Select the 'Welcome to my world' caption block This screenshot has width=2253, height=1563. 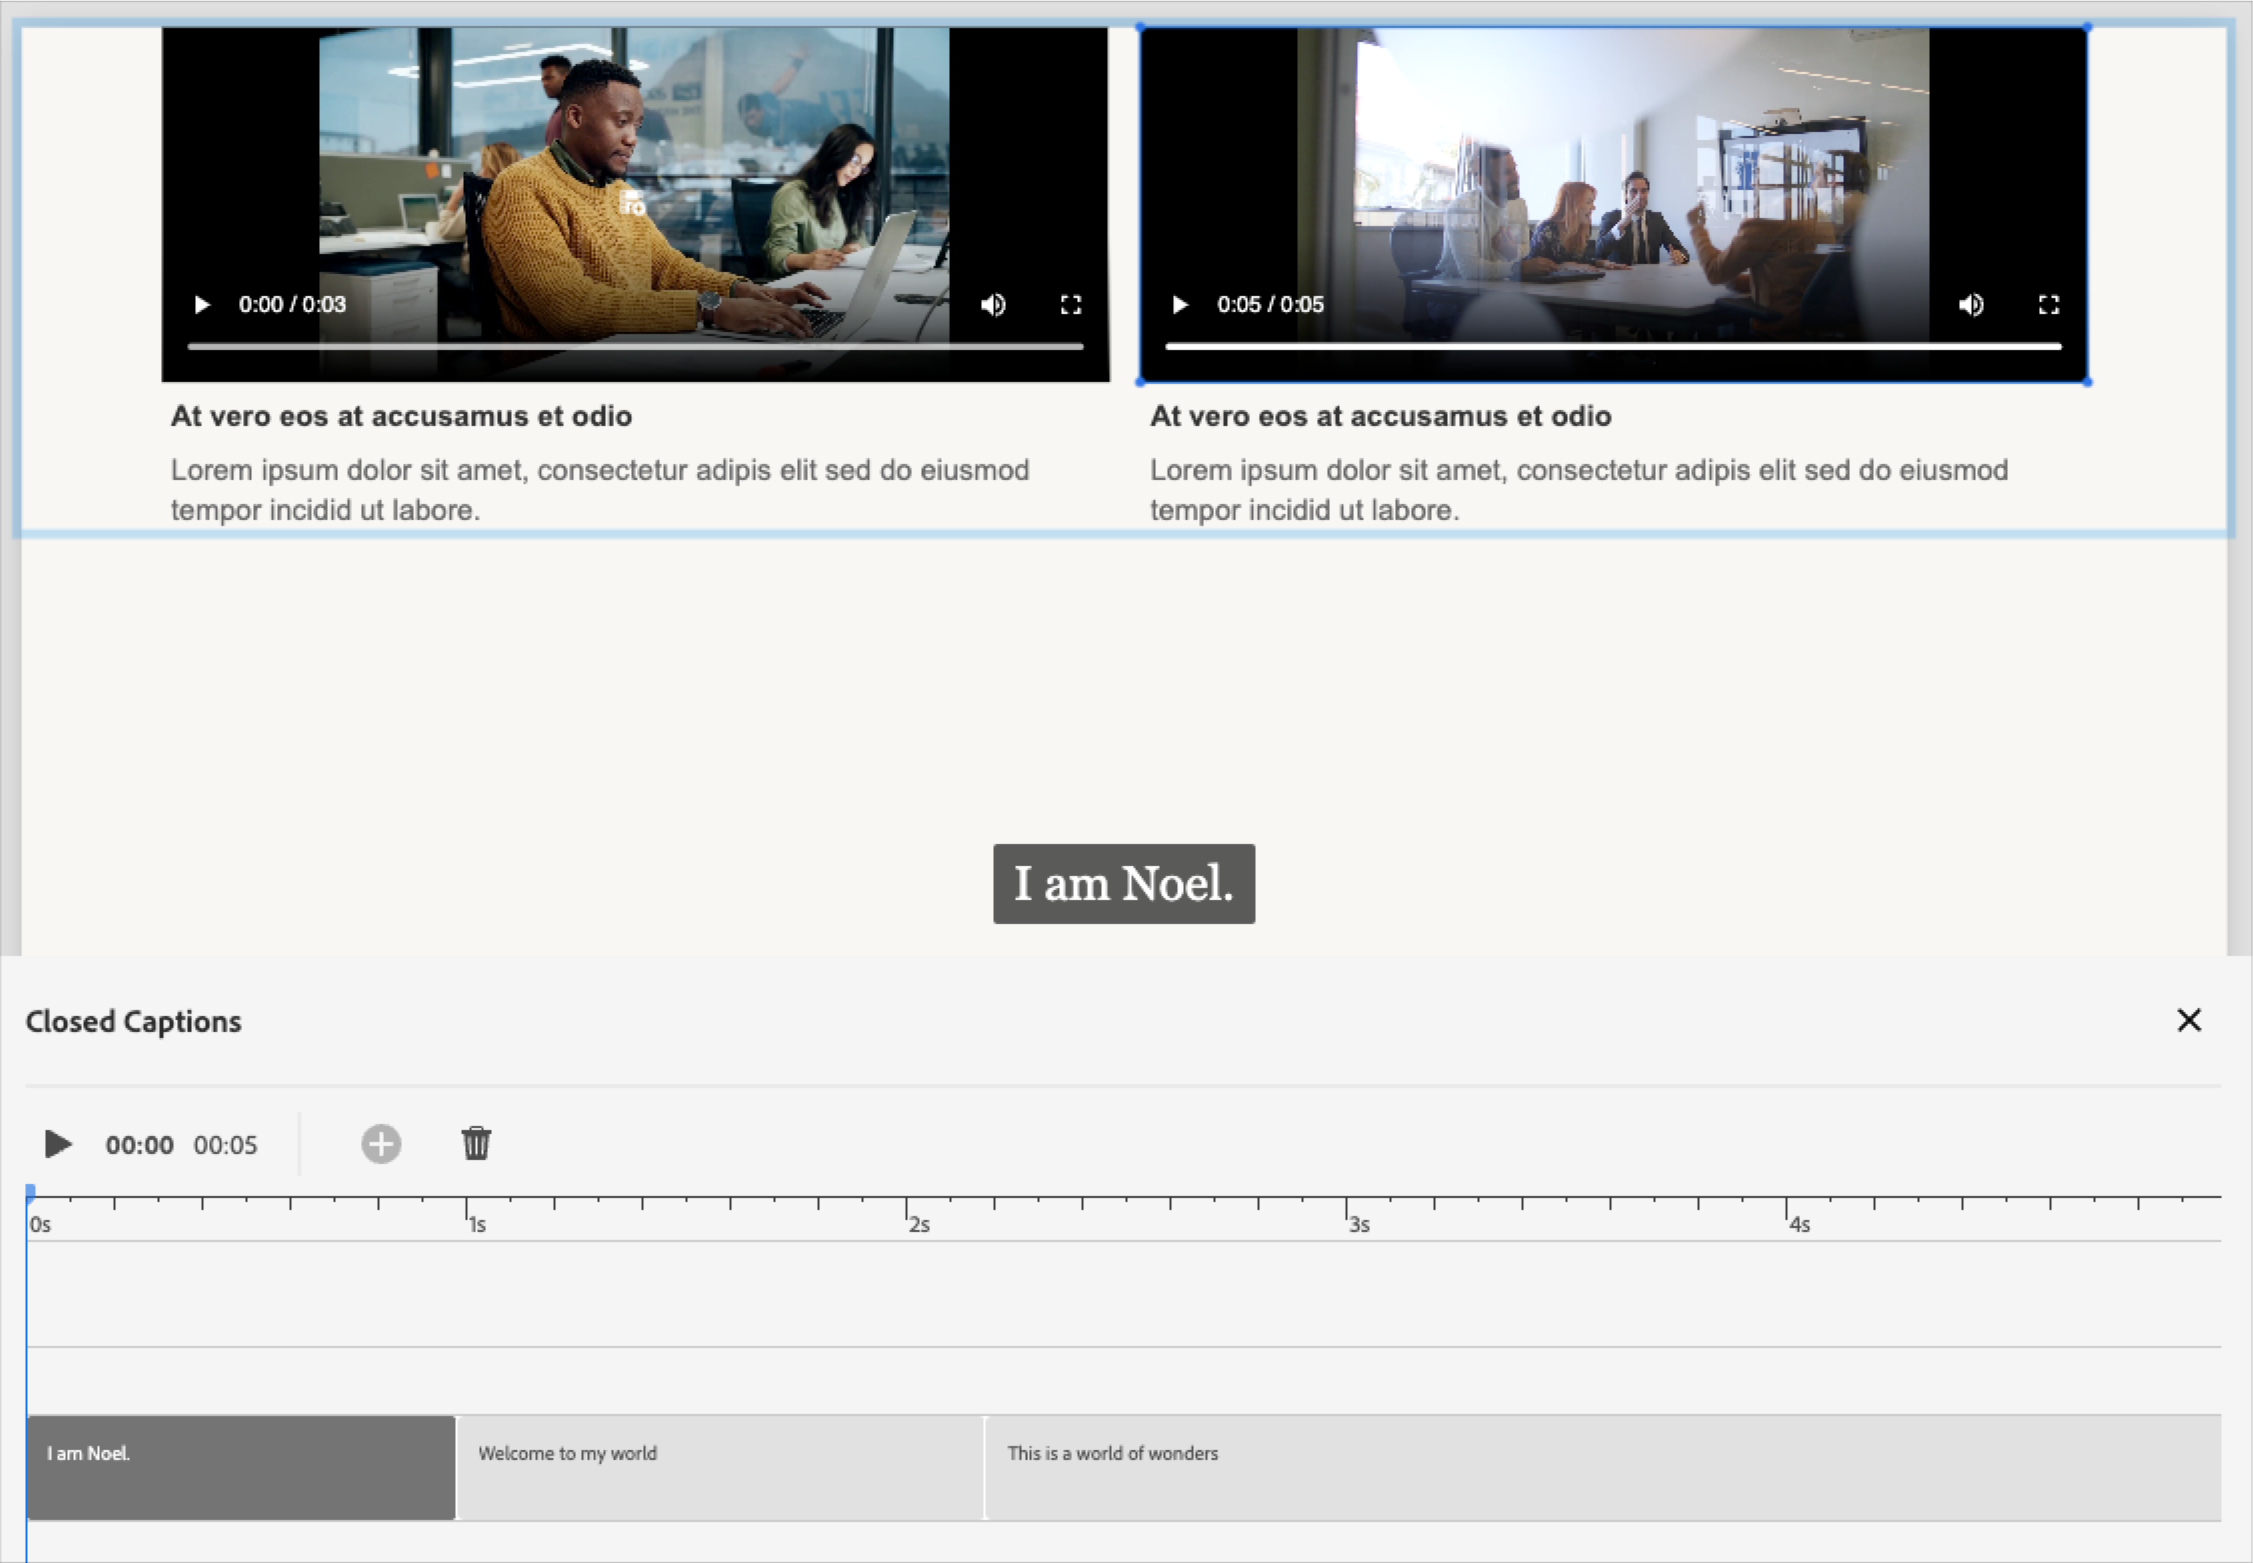click(x=718, y=1466)
